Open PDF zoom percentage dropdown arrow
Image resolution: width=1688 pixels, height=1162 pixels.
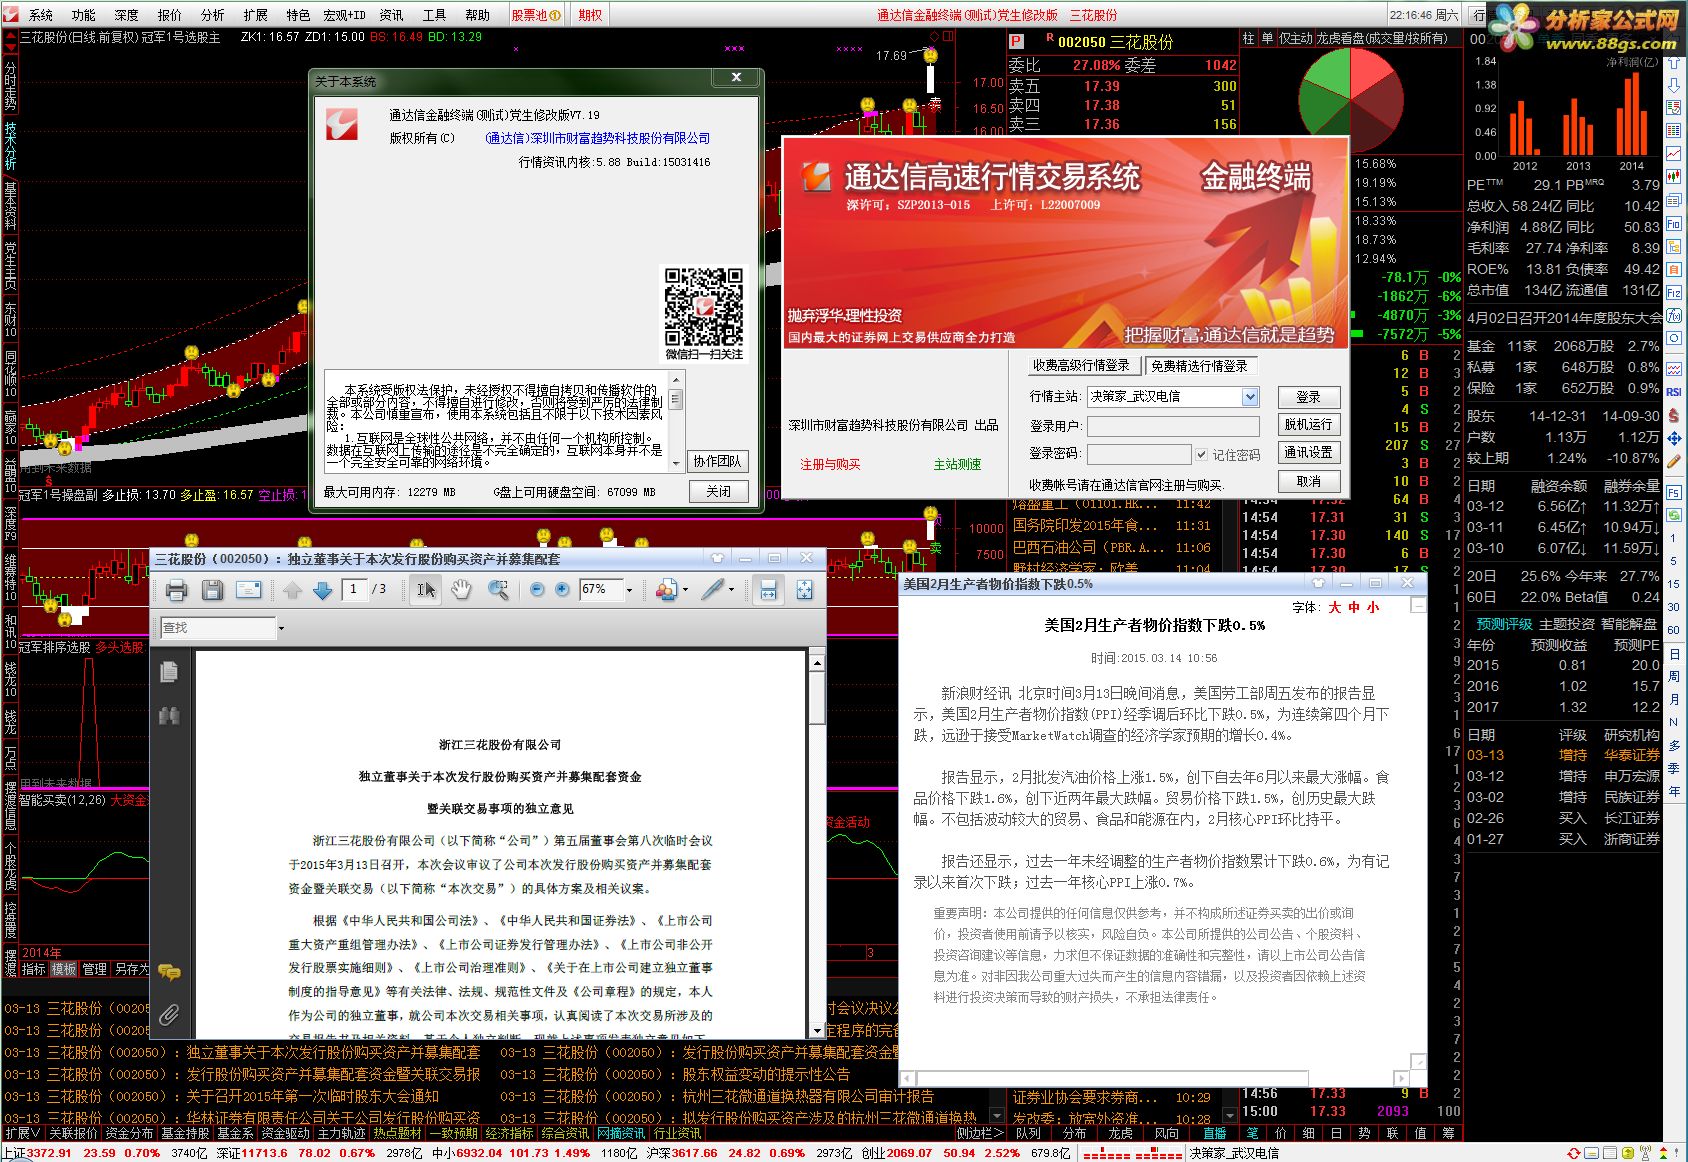tap(629, 590)
